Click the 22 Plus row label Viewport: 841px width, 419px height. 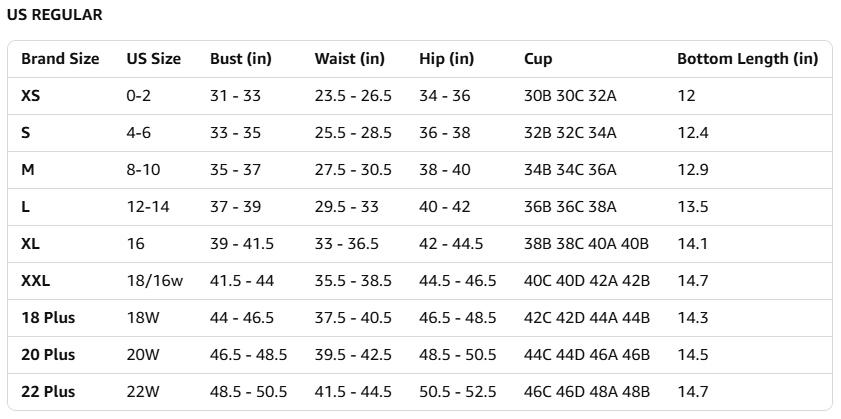pyautogui.click(x=48, y=392)
